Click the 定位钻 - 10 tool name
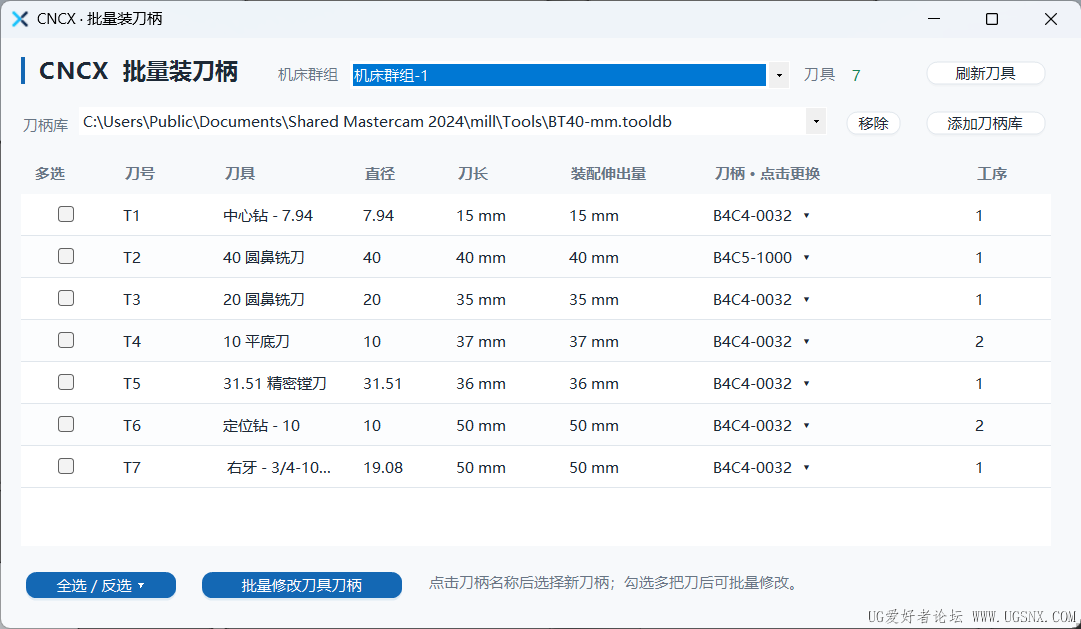 coord(261,426)
